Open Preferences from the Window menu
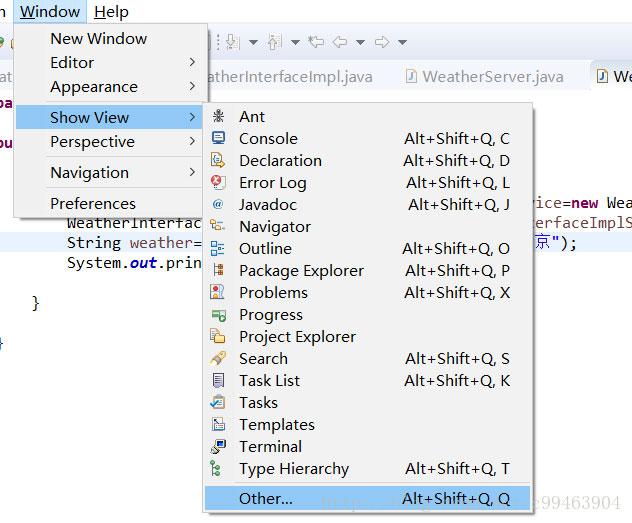The height and width of the screenshot is (523, 632). coord(93,203)
